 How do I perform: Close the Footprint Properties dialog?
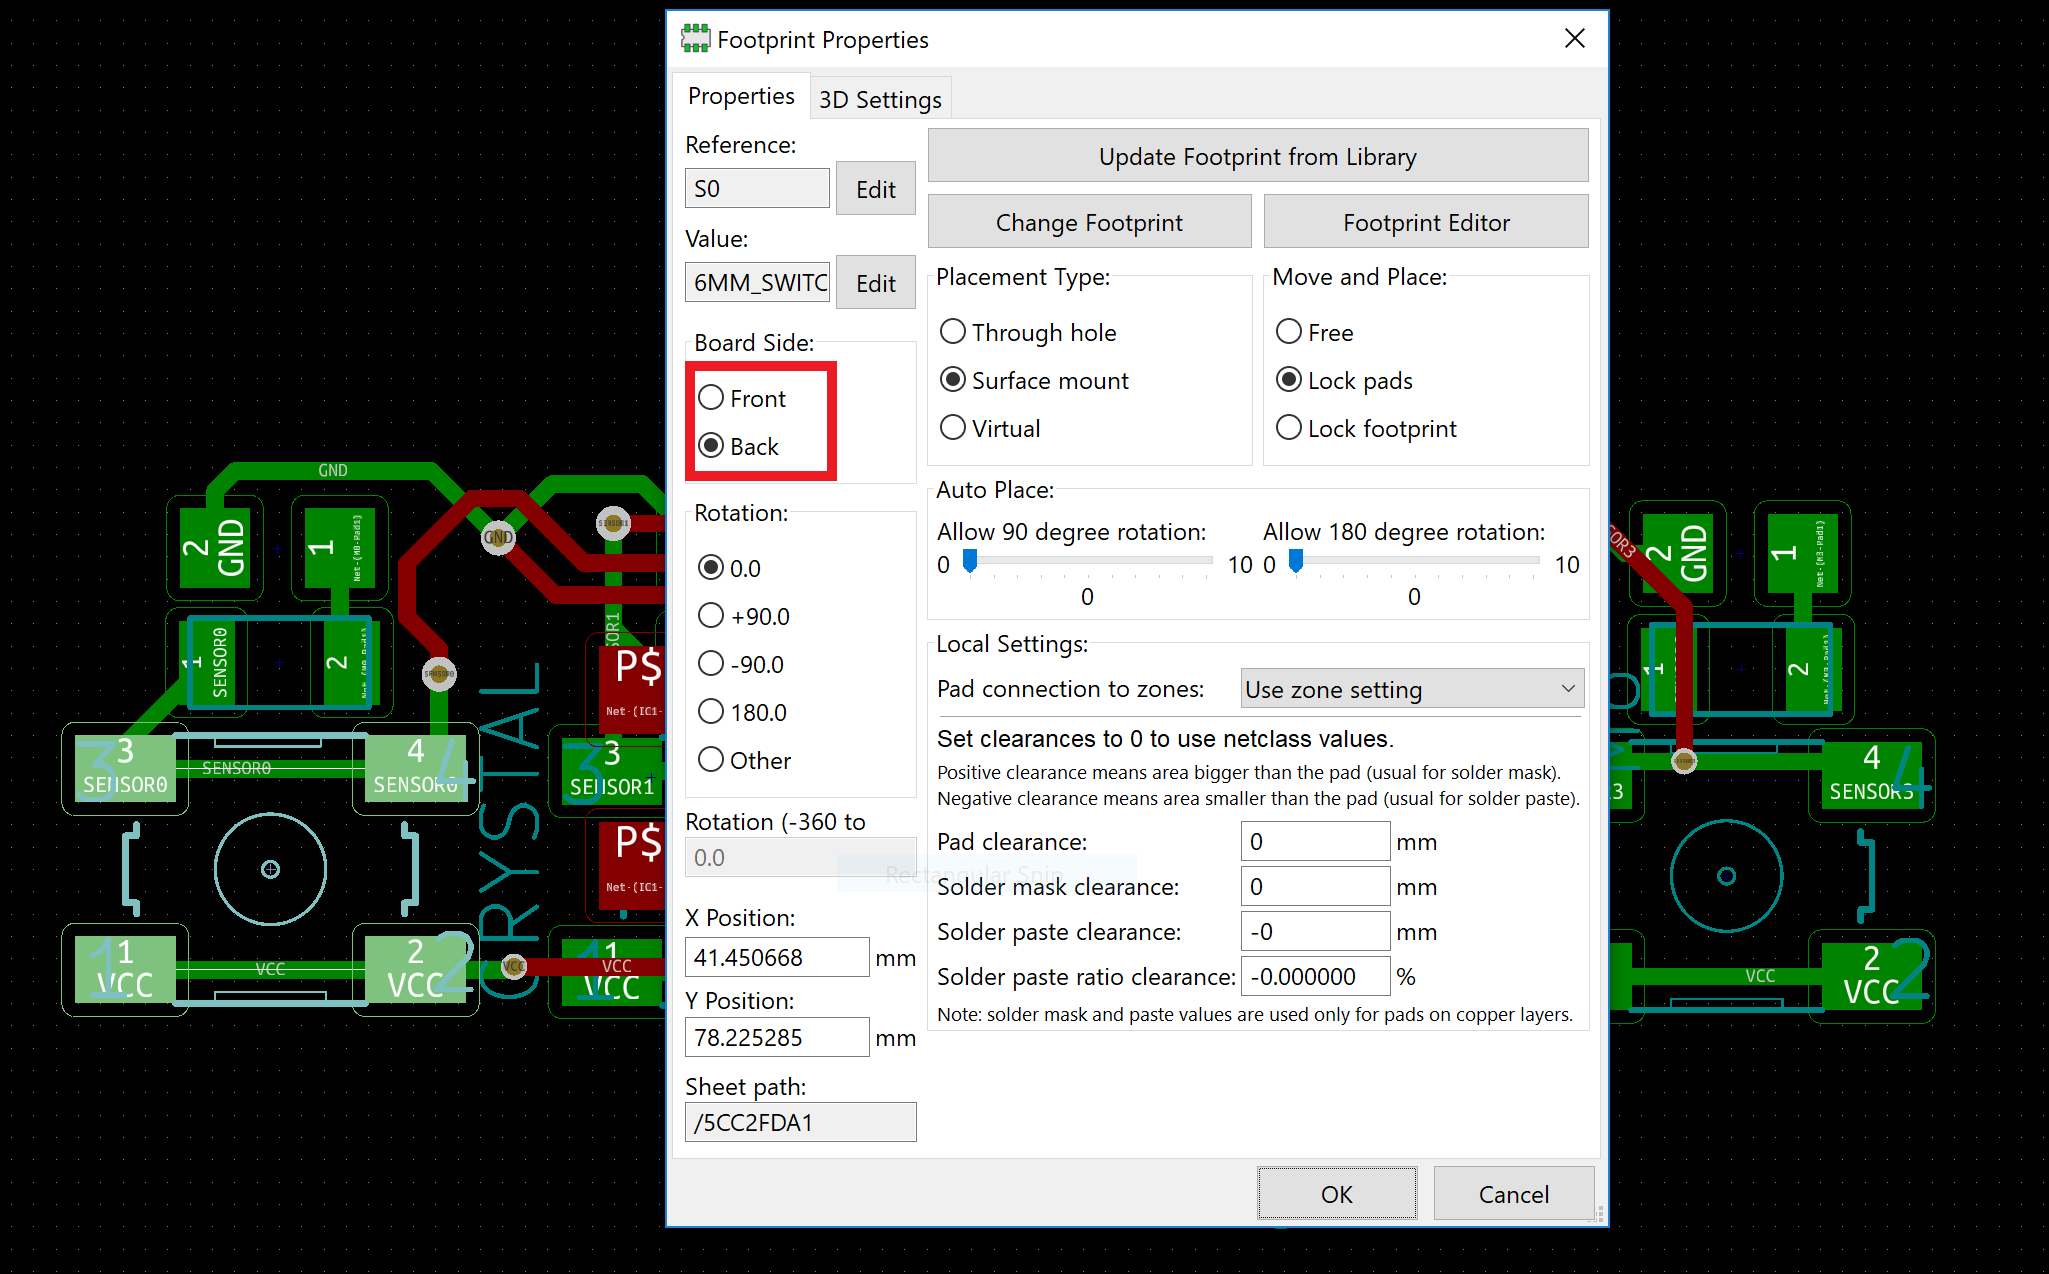pyautogui.click(x=1574, y=38)
